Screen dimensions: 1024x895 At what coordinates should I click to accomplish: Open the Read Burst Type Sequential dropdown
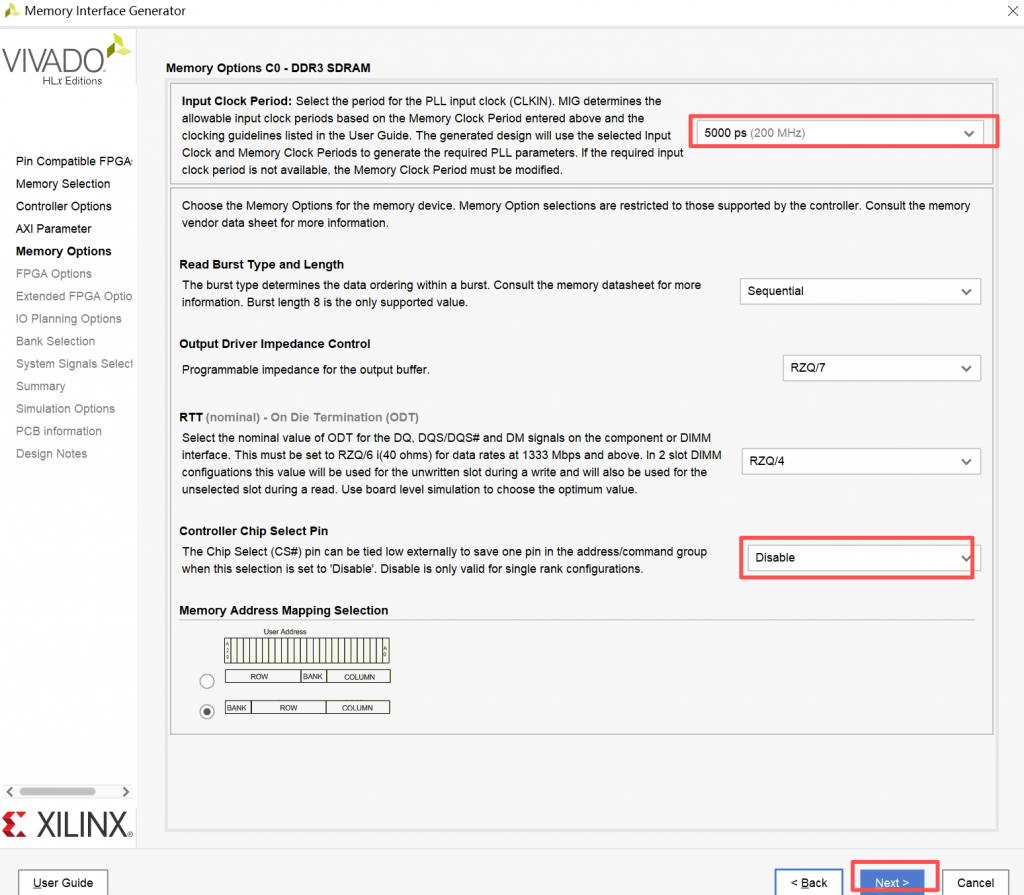point(860,291)
